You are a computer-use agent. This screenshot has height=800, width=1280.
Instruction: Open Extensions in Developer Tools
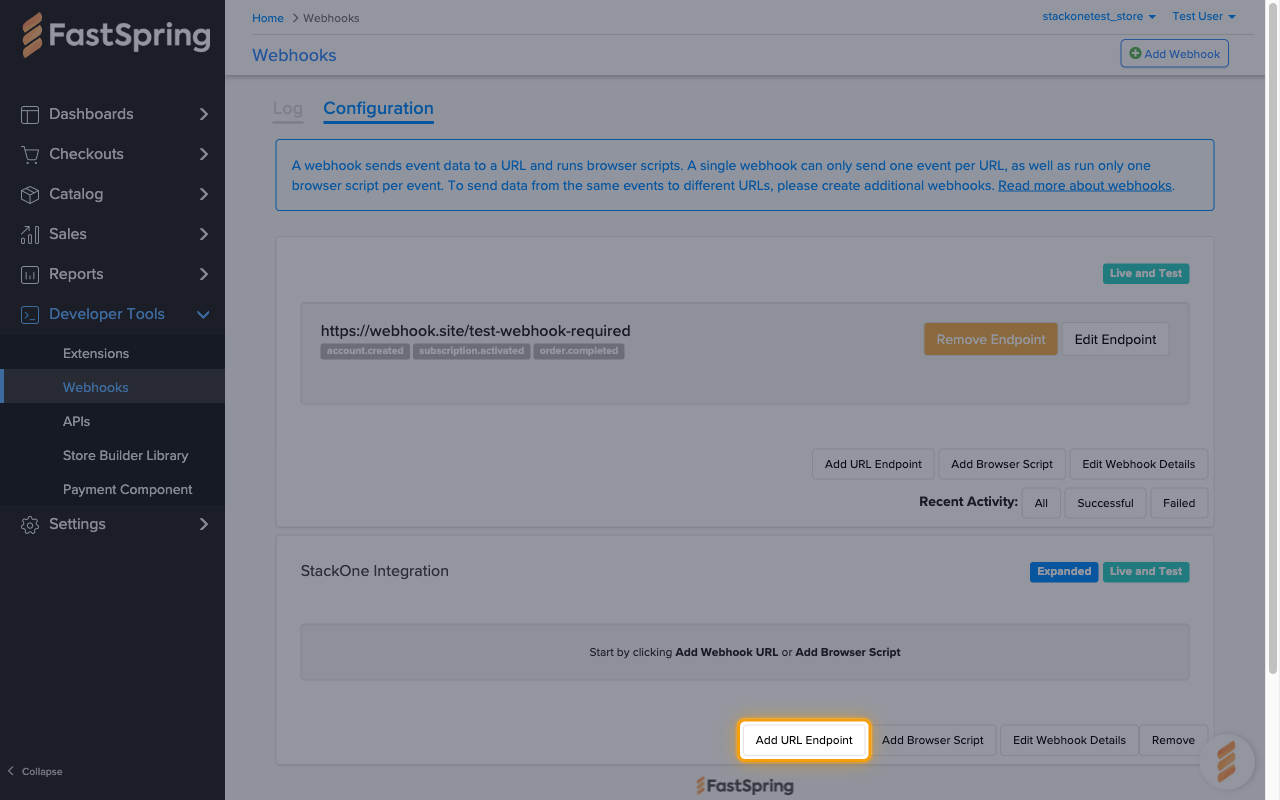(96, 353)
